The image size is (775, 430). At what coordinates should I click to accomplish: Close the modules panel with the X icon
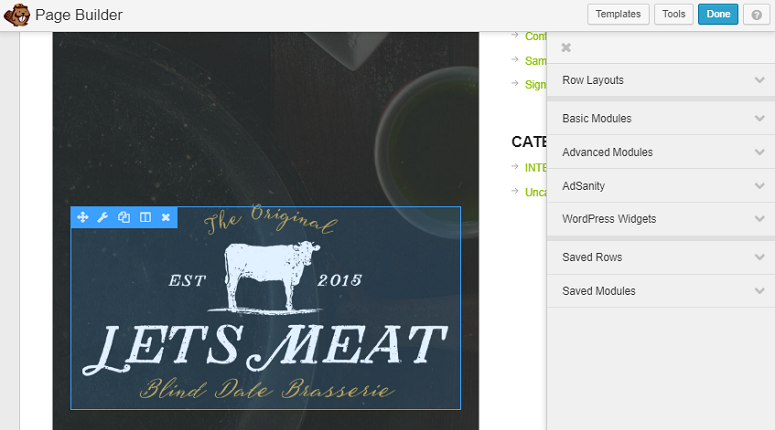pos(566,47)
